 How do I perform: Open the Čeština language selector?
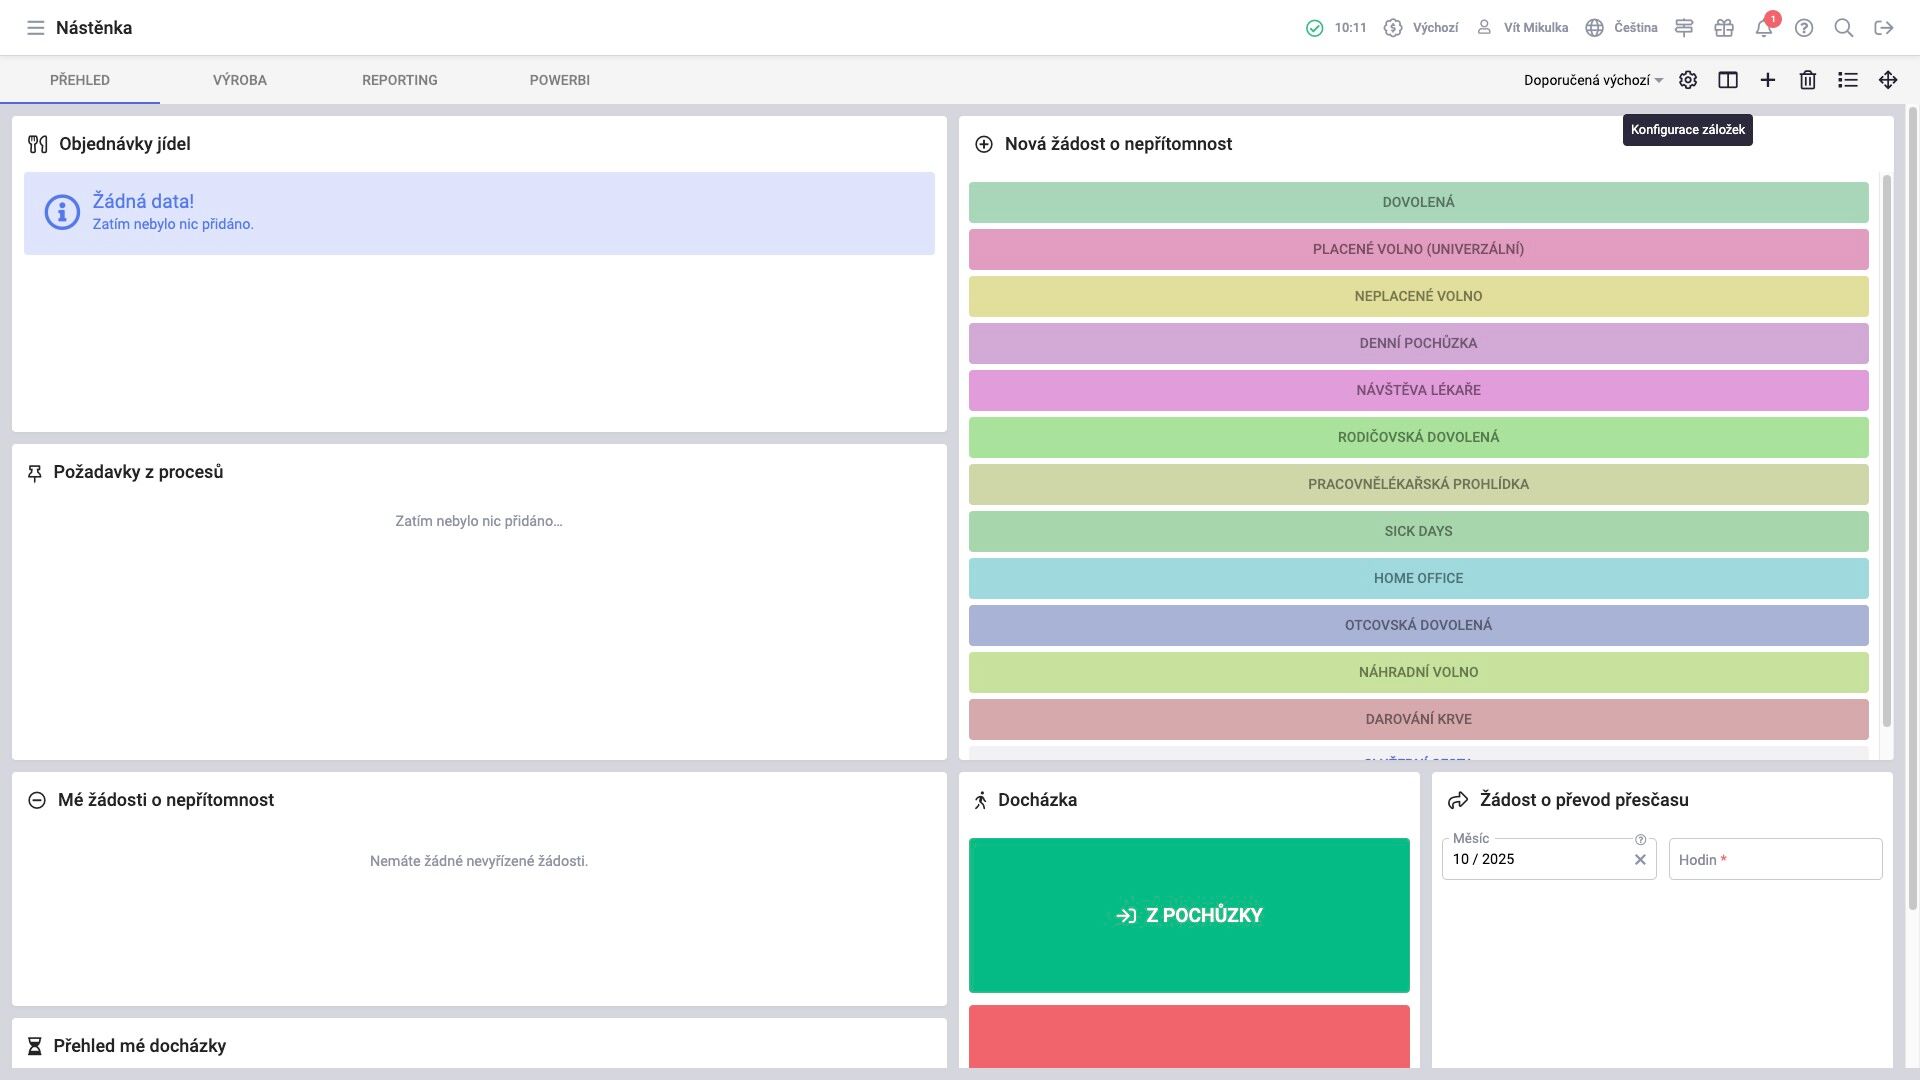1621,28
